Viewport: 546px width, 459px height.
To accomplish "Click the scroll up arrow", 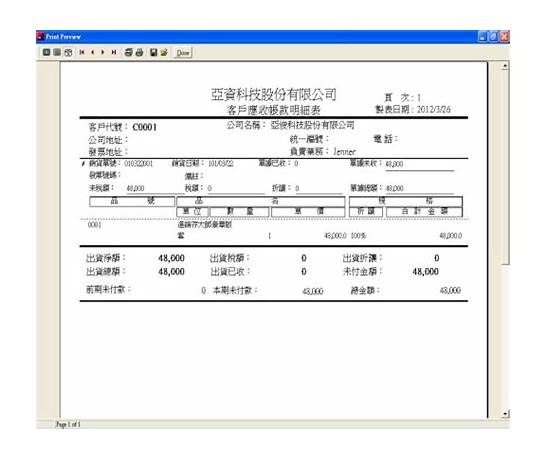I will pos(505,65).
